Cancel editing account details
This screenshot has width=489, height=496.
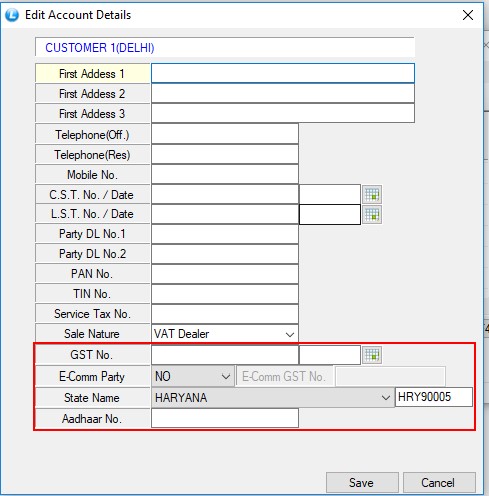click(439, 482)
